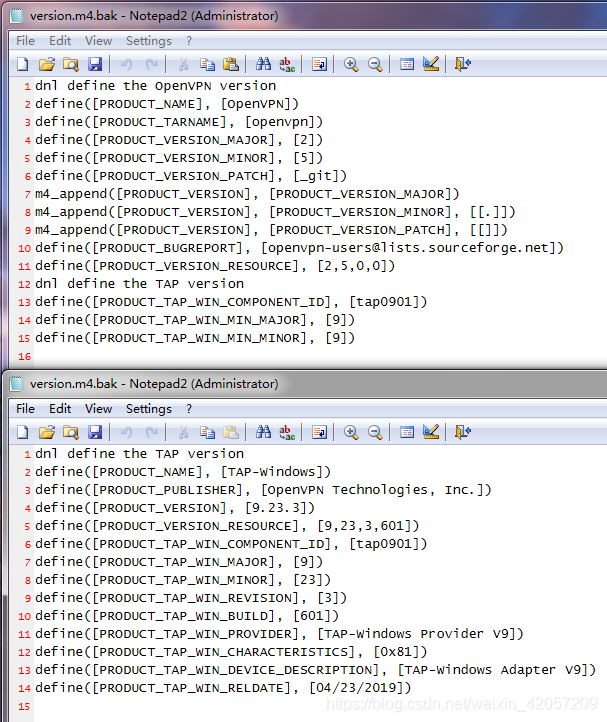607x722 pixels.
Task: Click line with '[2,5,0,0]' resource version
Action: 215,266
